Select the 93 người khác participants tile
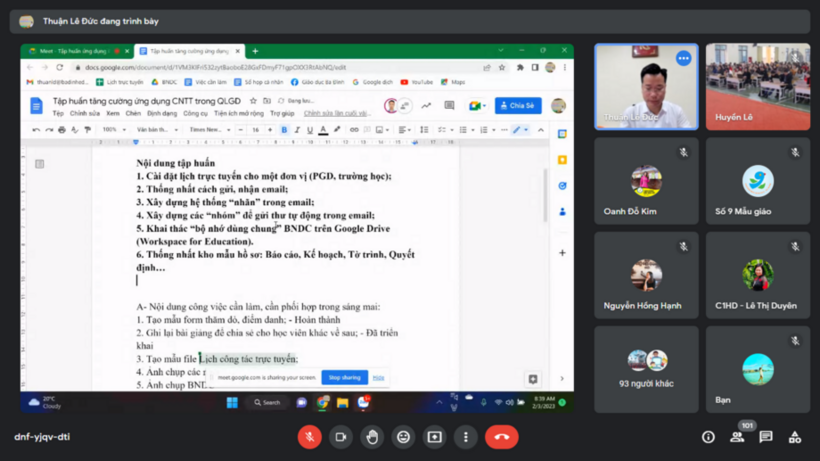Image resolution: width=820 pixels, height=461 pixels. [x=646, y=369]
